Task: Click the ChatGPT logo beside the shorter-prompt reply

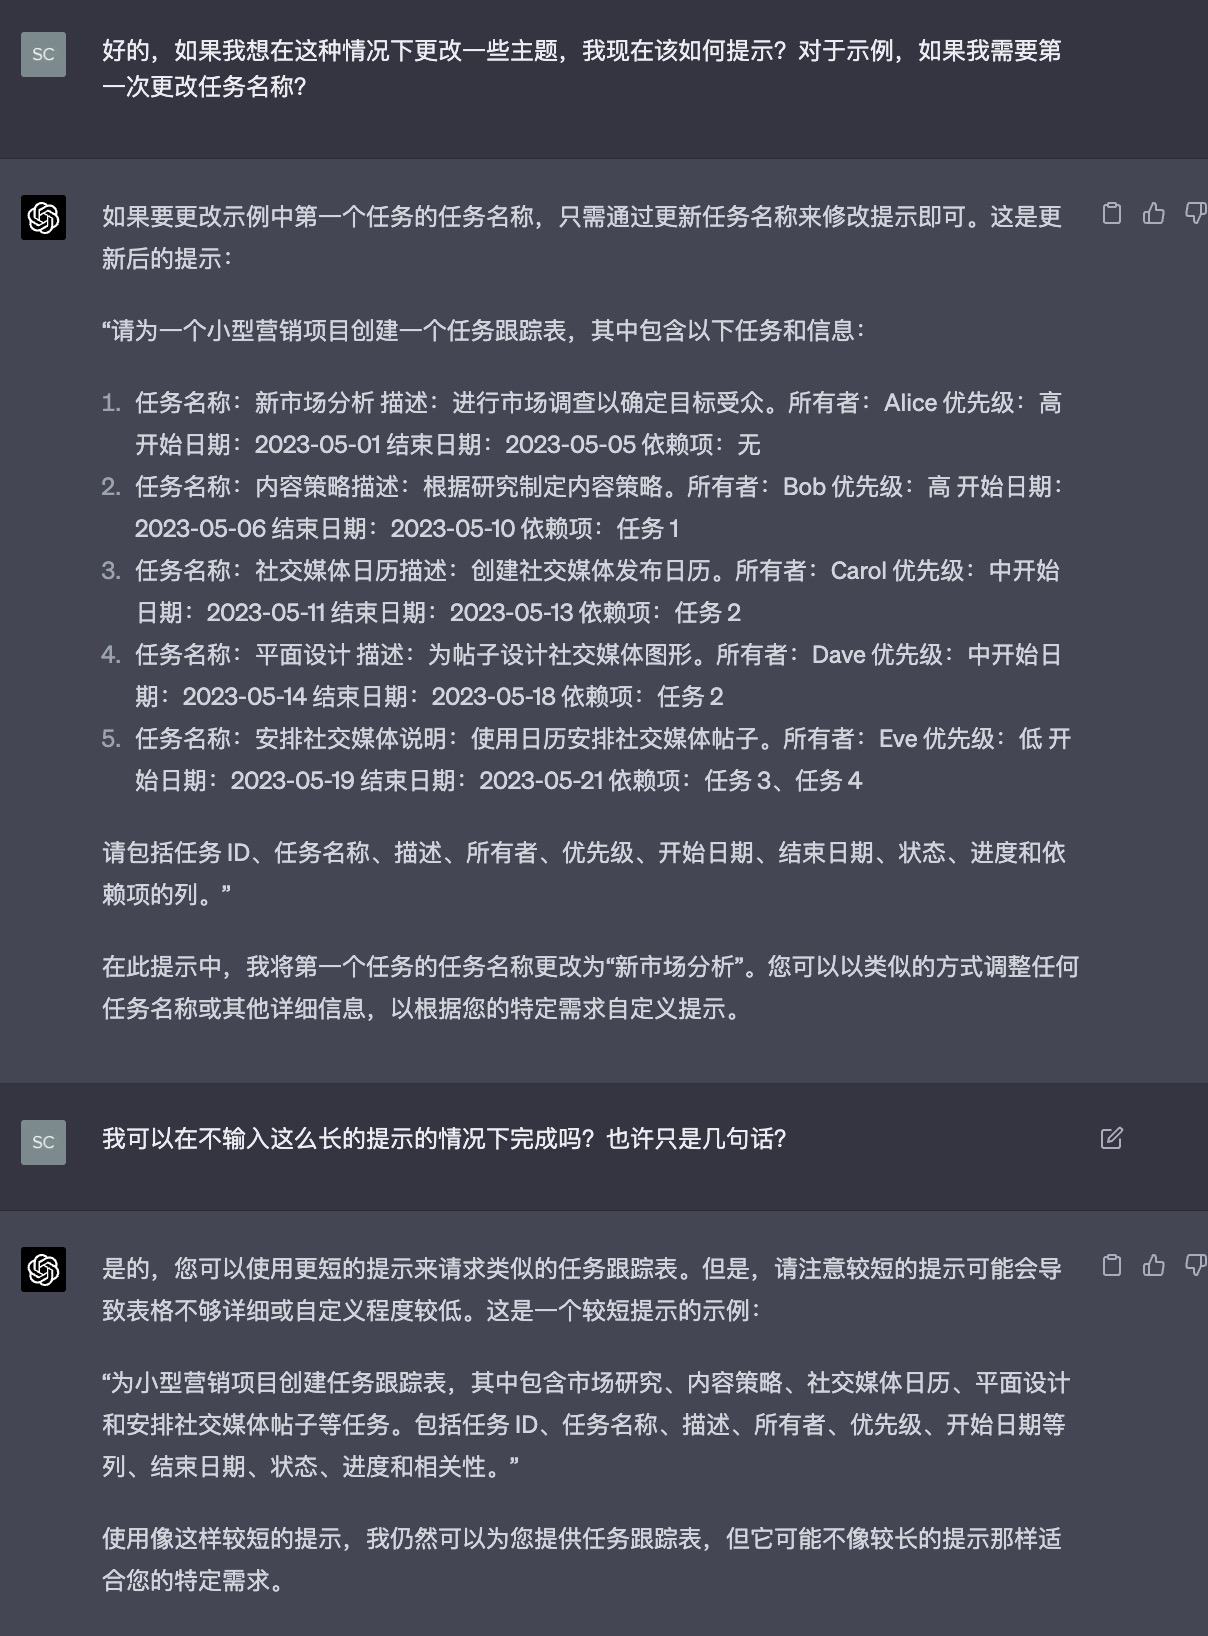Action: pos(43,1269)
